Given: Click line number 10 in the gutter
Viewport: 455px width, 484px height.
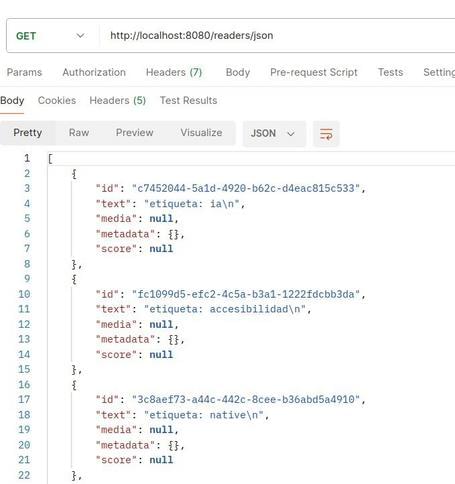Looking at the screenshot, I should pyautogui.click(x=24, y=294).
